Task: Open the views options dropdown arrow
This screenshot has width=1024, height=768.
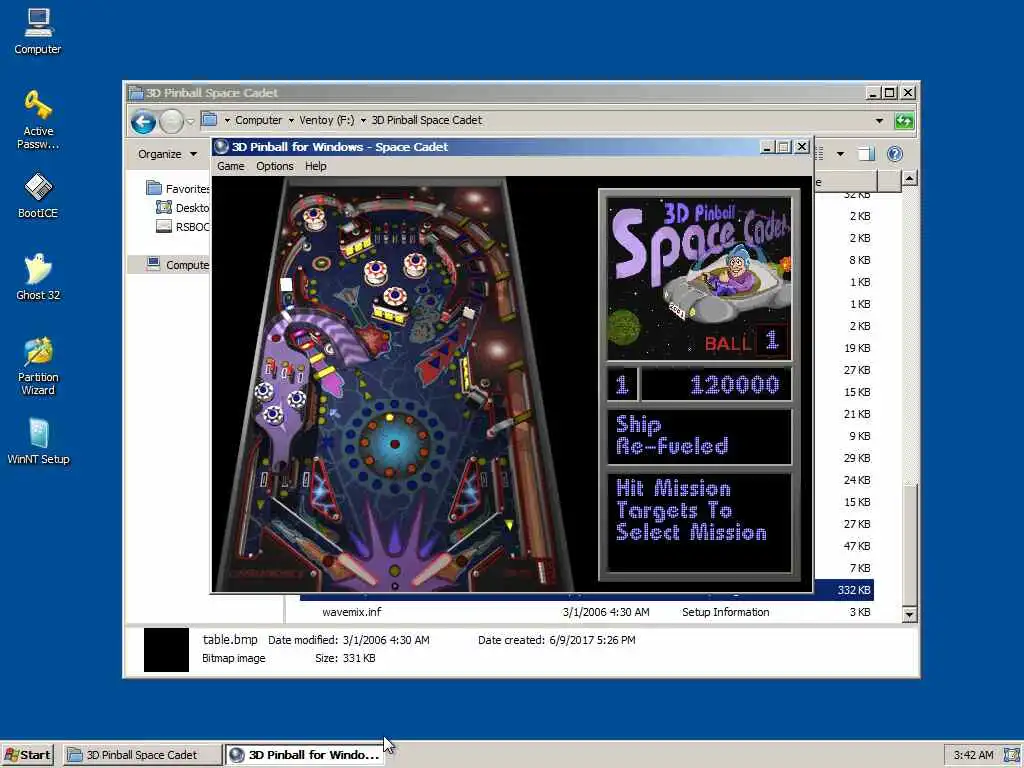Action: pyautogui.click(x=840, y=154)
